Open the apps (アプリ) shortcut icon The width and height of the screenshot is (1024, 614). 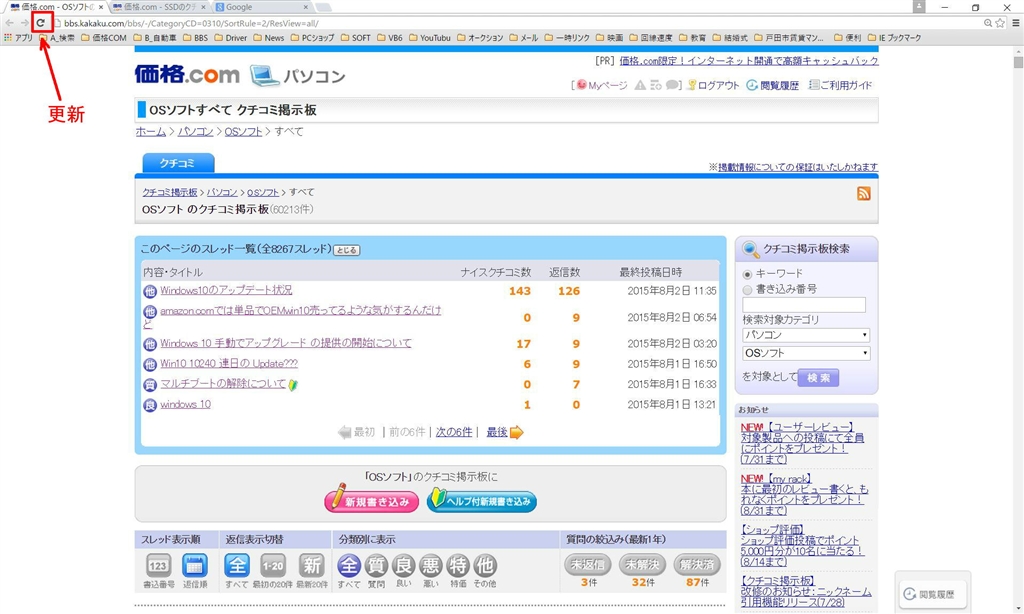(8, 38)
